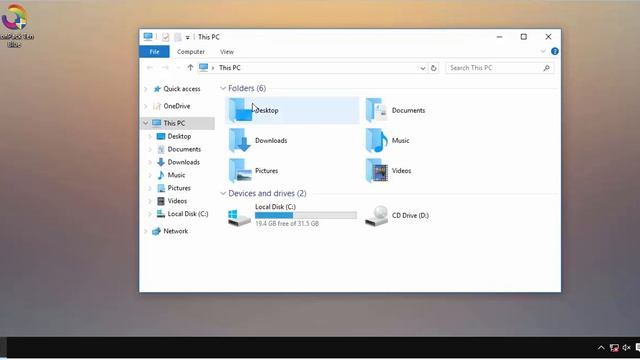The width and height of the screenshot is (640, 360).
Task: Click the This PC system icon in title bar
Action: (x=148, y=37)
